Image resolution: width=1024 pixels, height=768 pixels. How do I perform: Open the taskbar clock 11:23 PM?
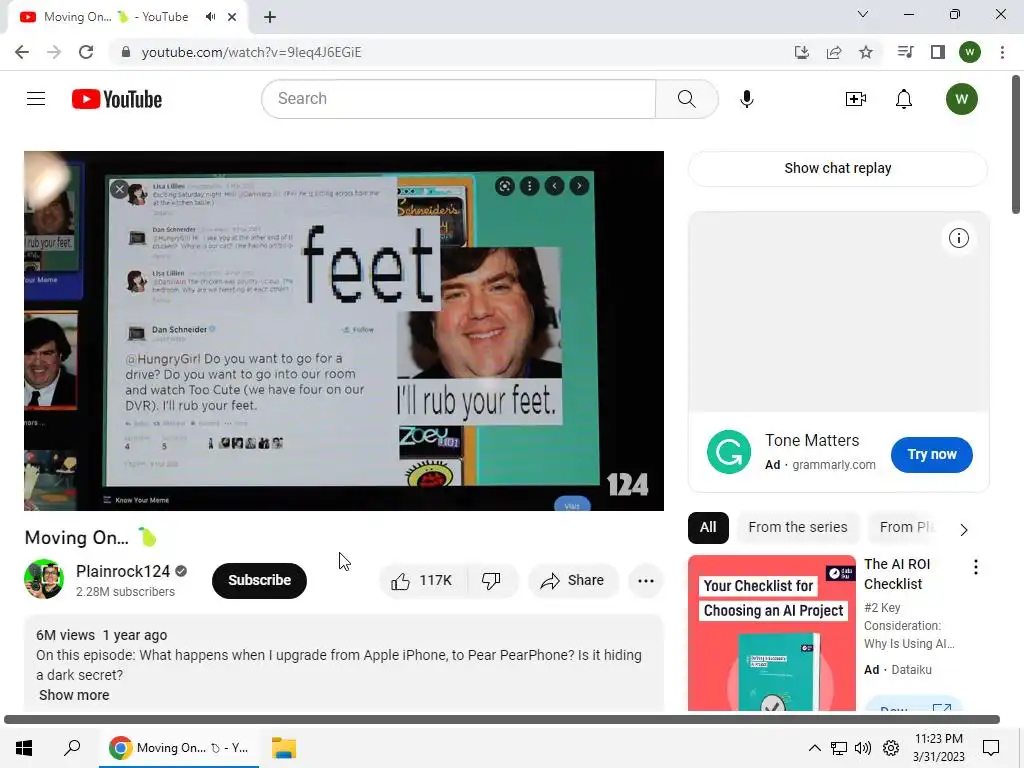coord(938,748)
